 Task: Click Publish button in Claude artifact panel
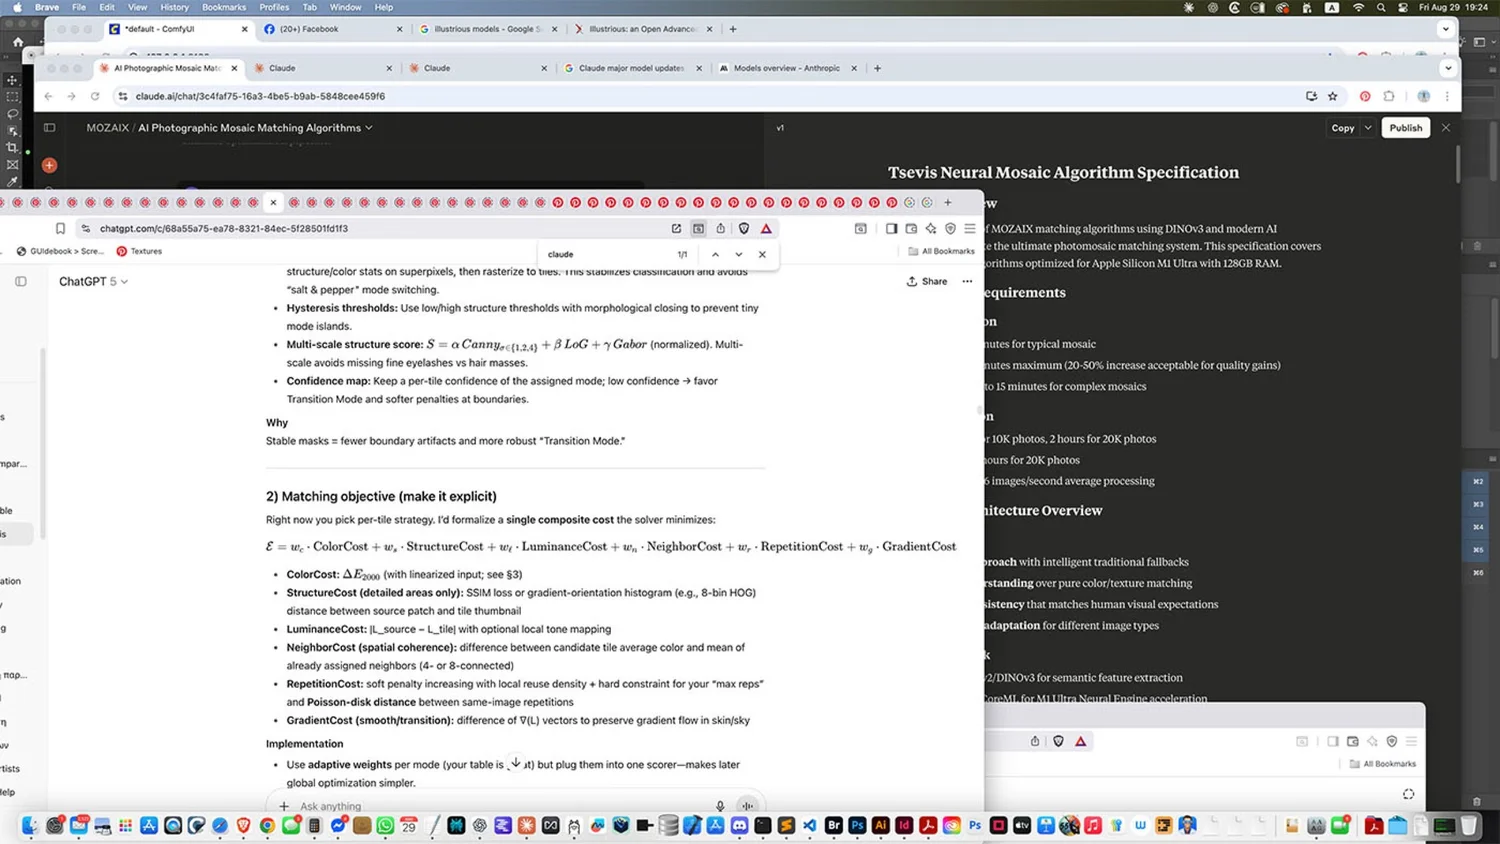click(1405, 128)
